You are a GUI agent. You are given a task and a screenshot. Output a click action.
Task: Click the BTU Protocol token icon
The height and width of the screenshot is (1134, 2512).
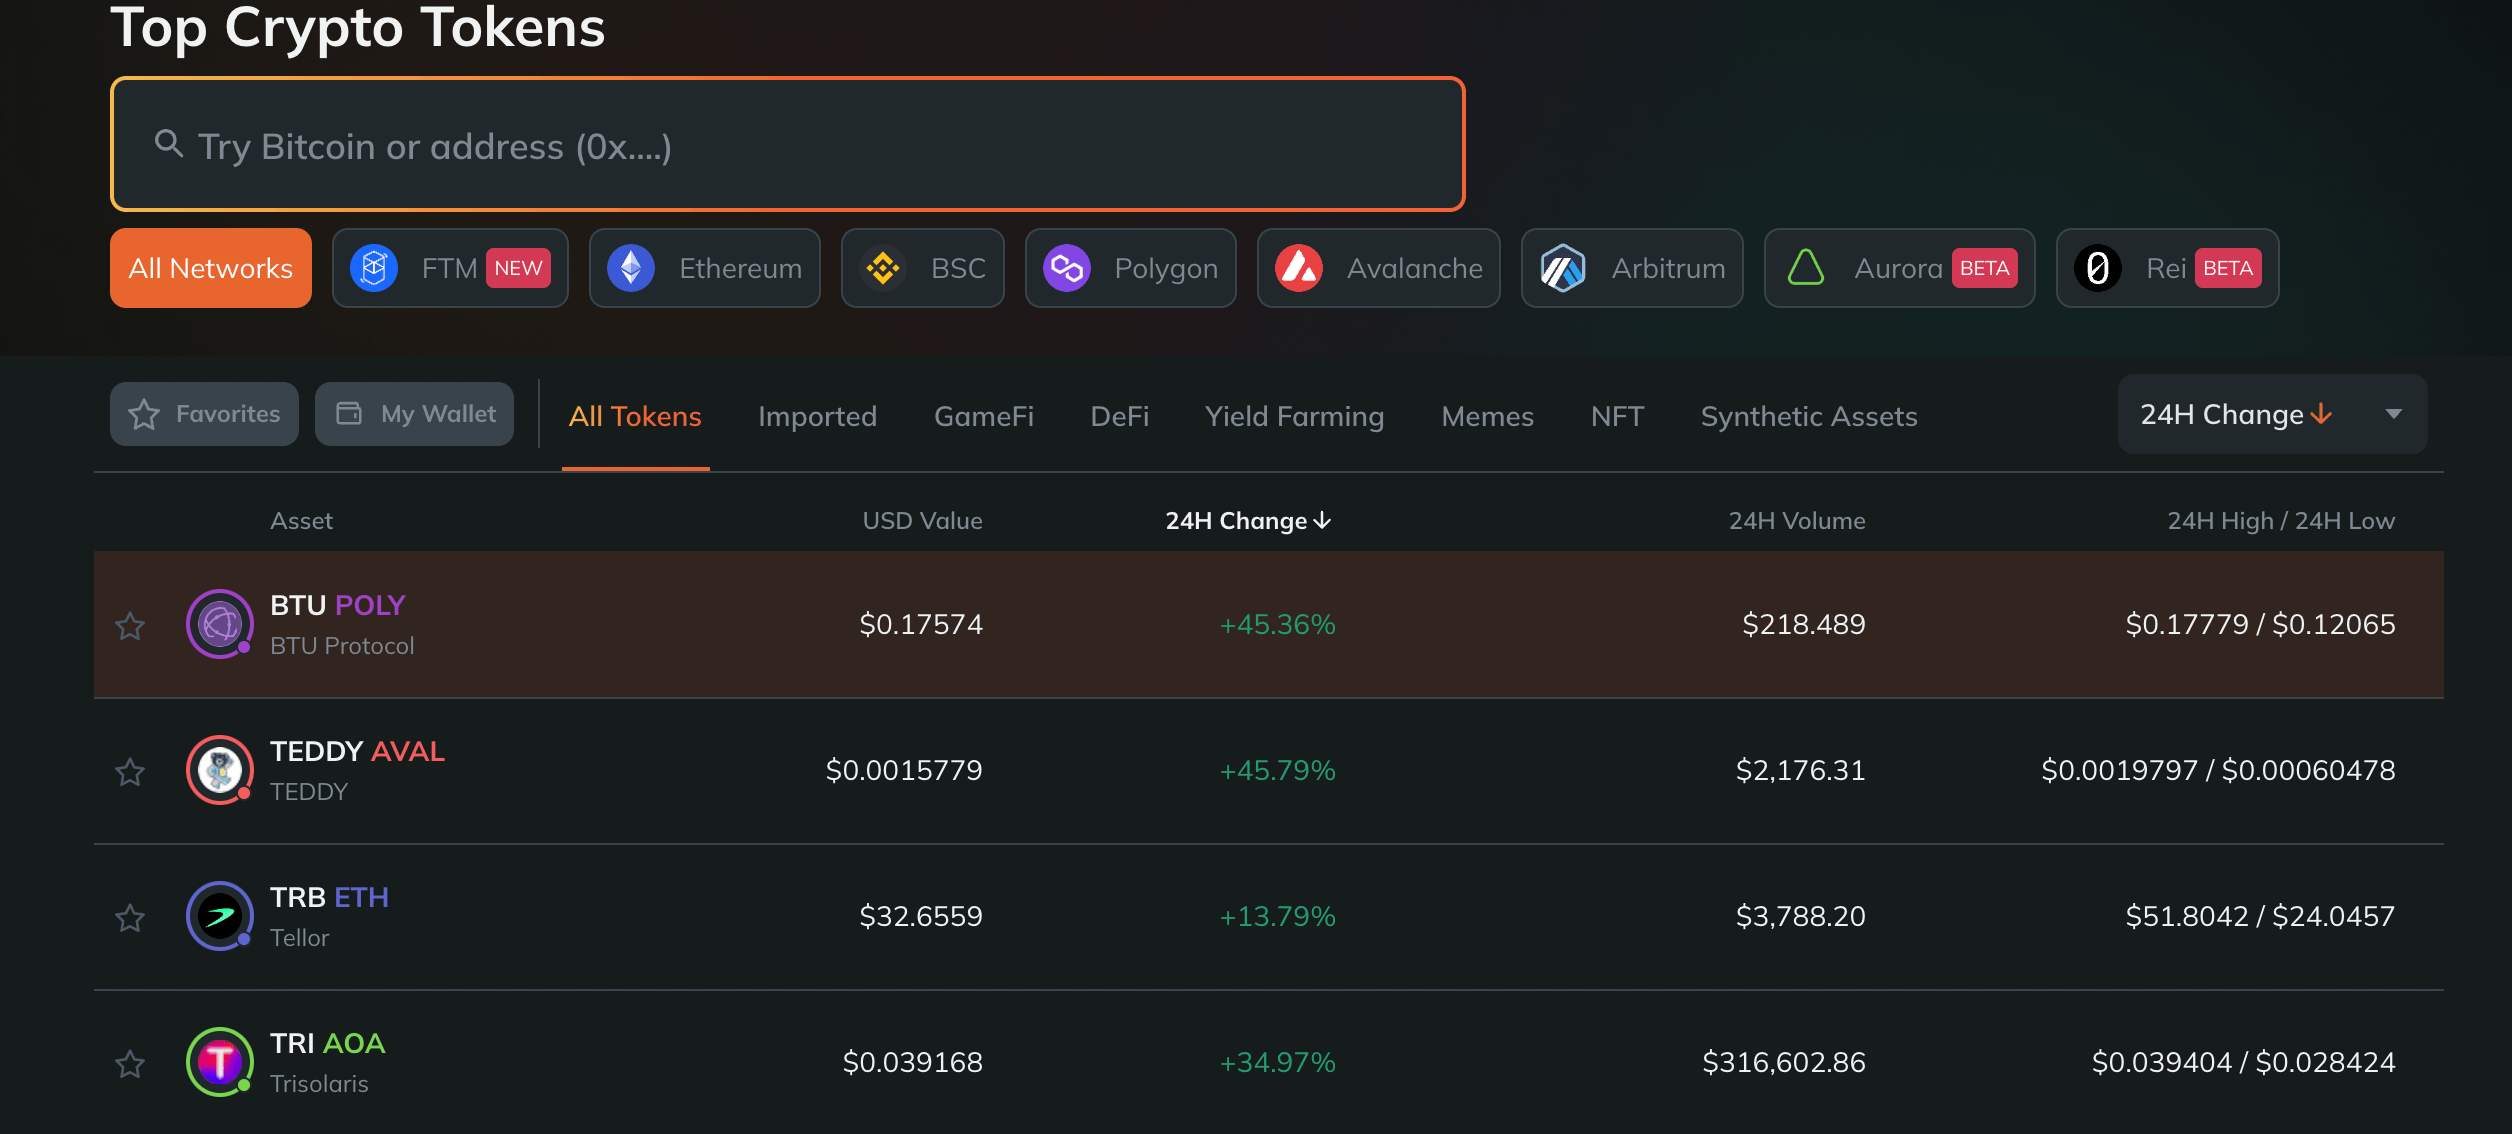tap(220, 624)
